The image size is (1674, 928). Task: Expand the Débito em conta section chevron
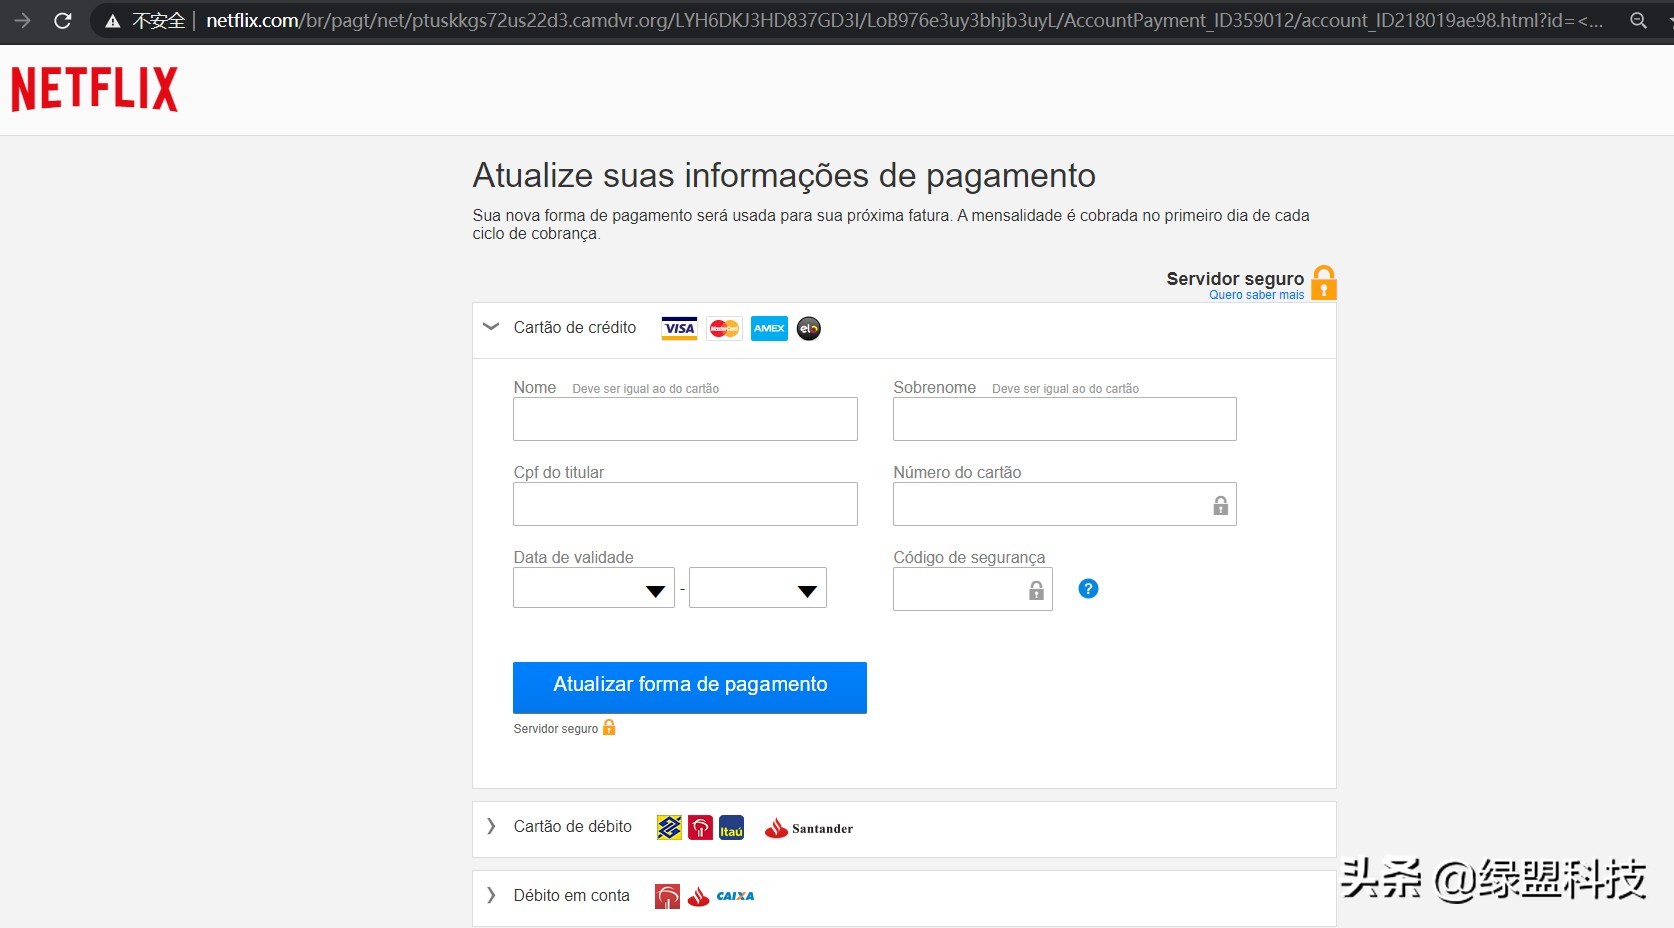click(x=491, y=895)
